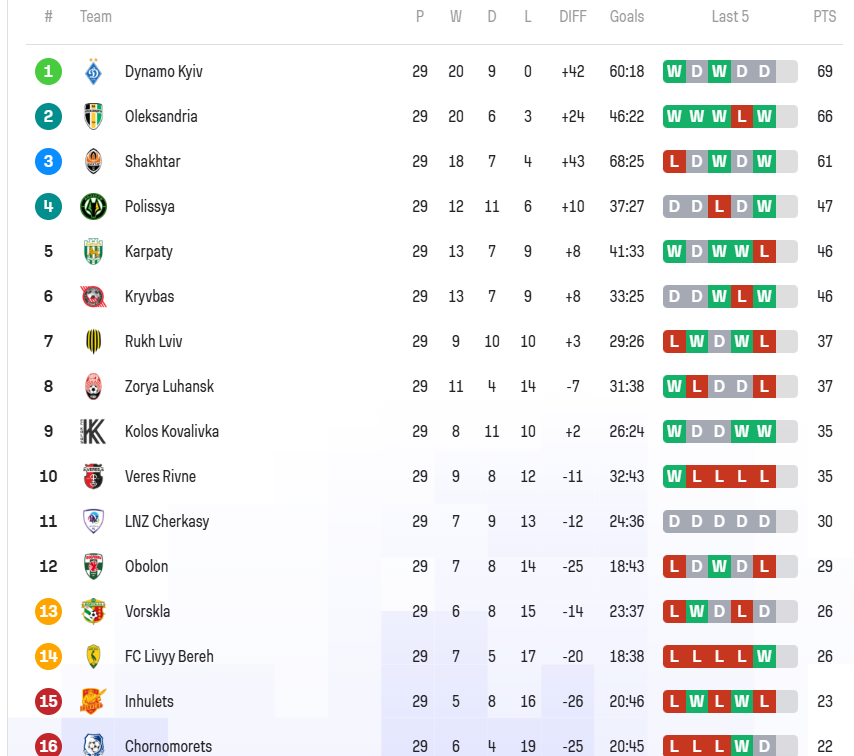The width and height of the screenshot is (854, 756).
Task: Select the LNZ Cherkasy team name
Action: tap(167, 521)
